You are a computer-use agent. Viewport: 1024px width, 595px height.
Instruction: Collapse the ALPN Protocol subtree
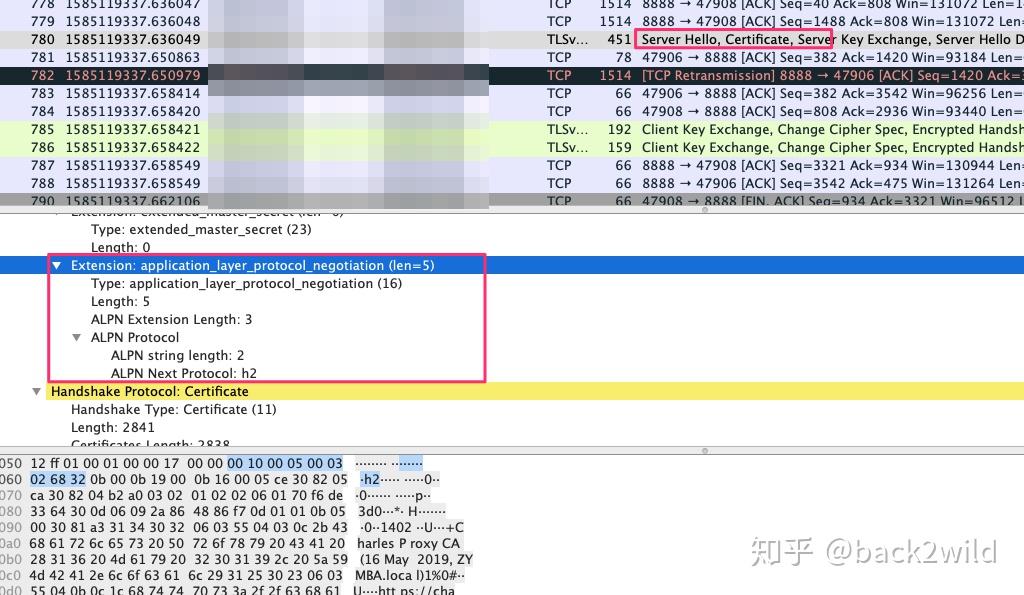pyautogui.click(x=77, y=337)
